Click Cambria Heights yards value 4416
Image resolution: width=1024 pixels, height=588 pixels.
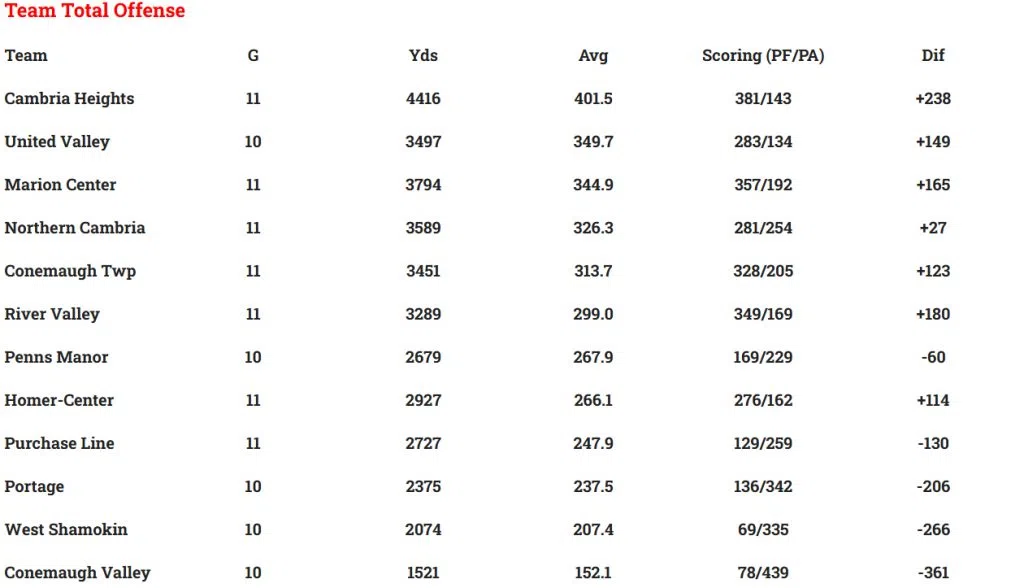423,99
